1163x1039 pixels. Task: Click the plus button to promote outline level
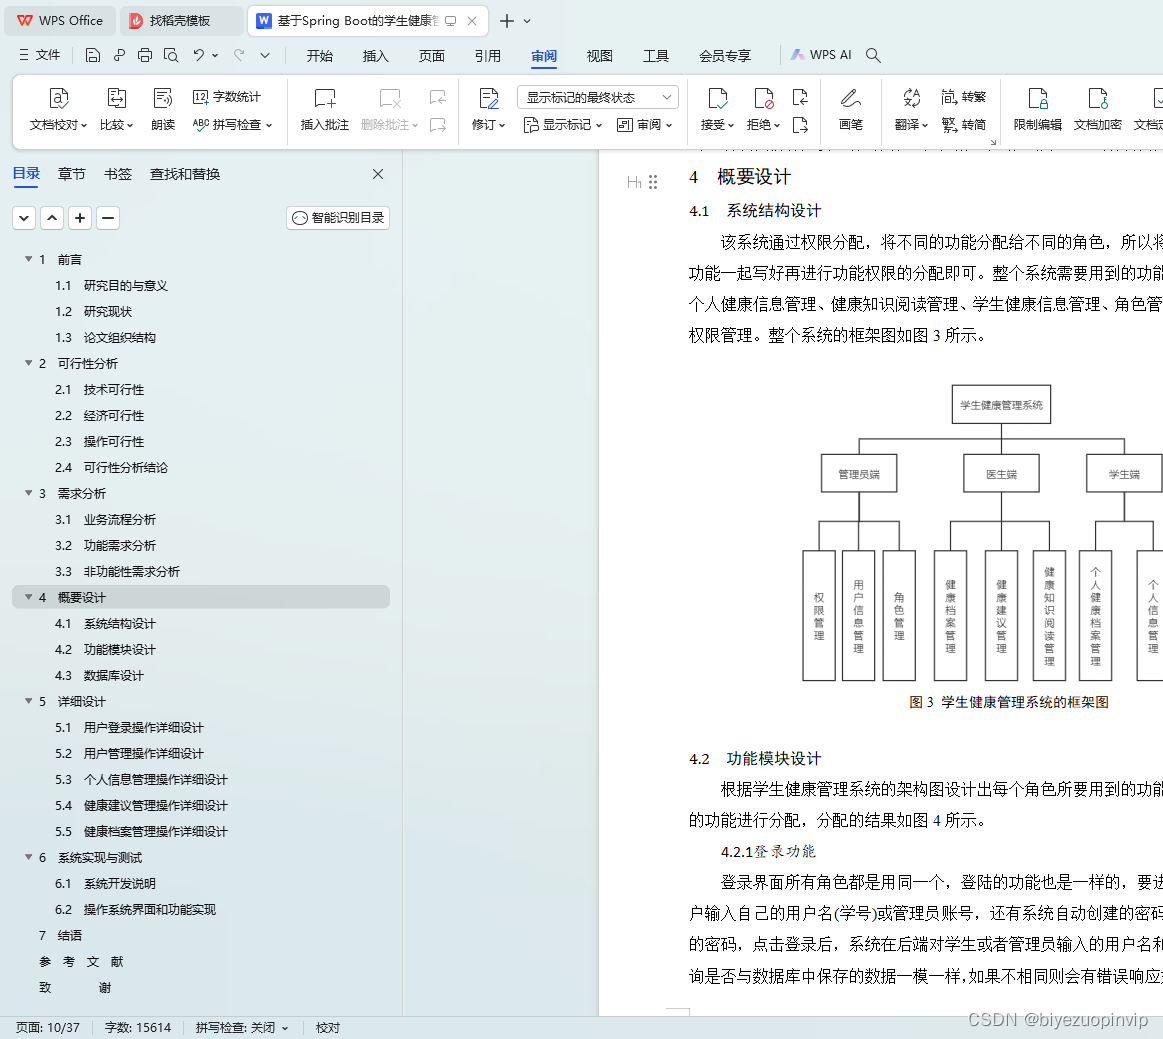pyautogui.click(x=80, y=218)
